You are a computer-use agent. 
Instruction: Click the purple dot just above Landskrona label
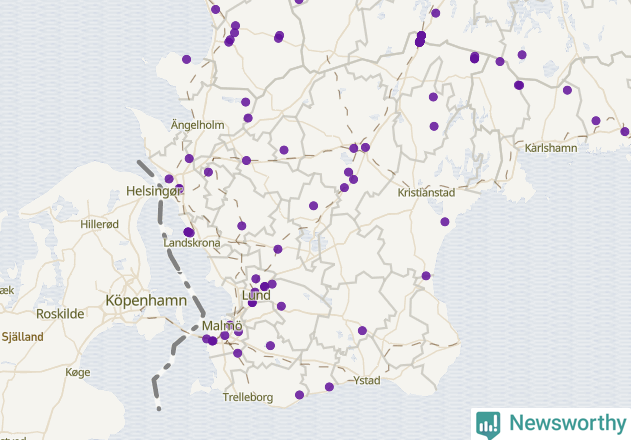pyautogui.click(x=189, y=232)
